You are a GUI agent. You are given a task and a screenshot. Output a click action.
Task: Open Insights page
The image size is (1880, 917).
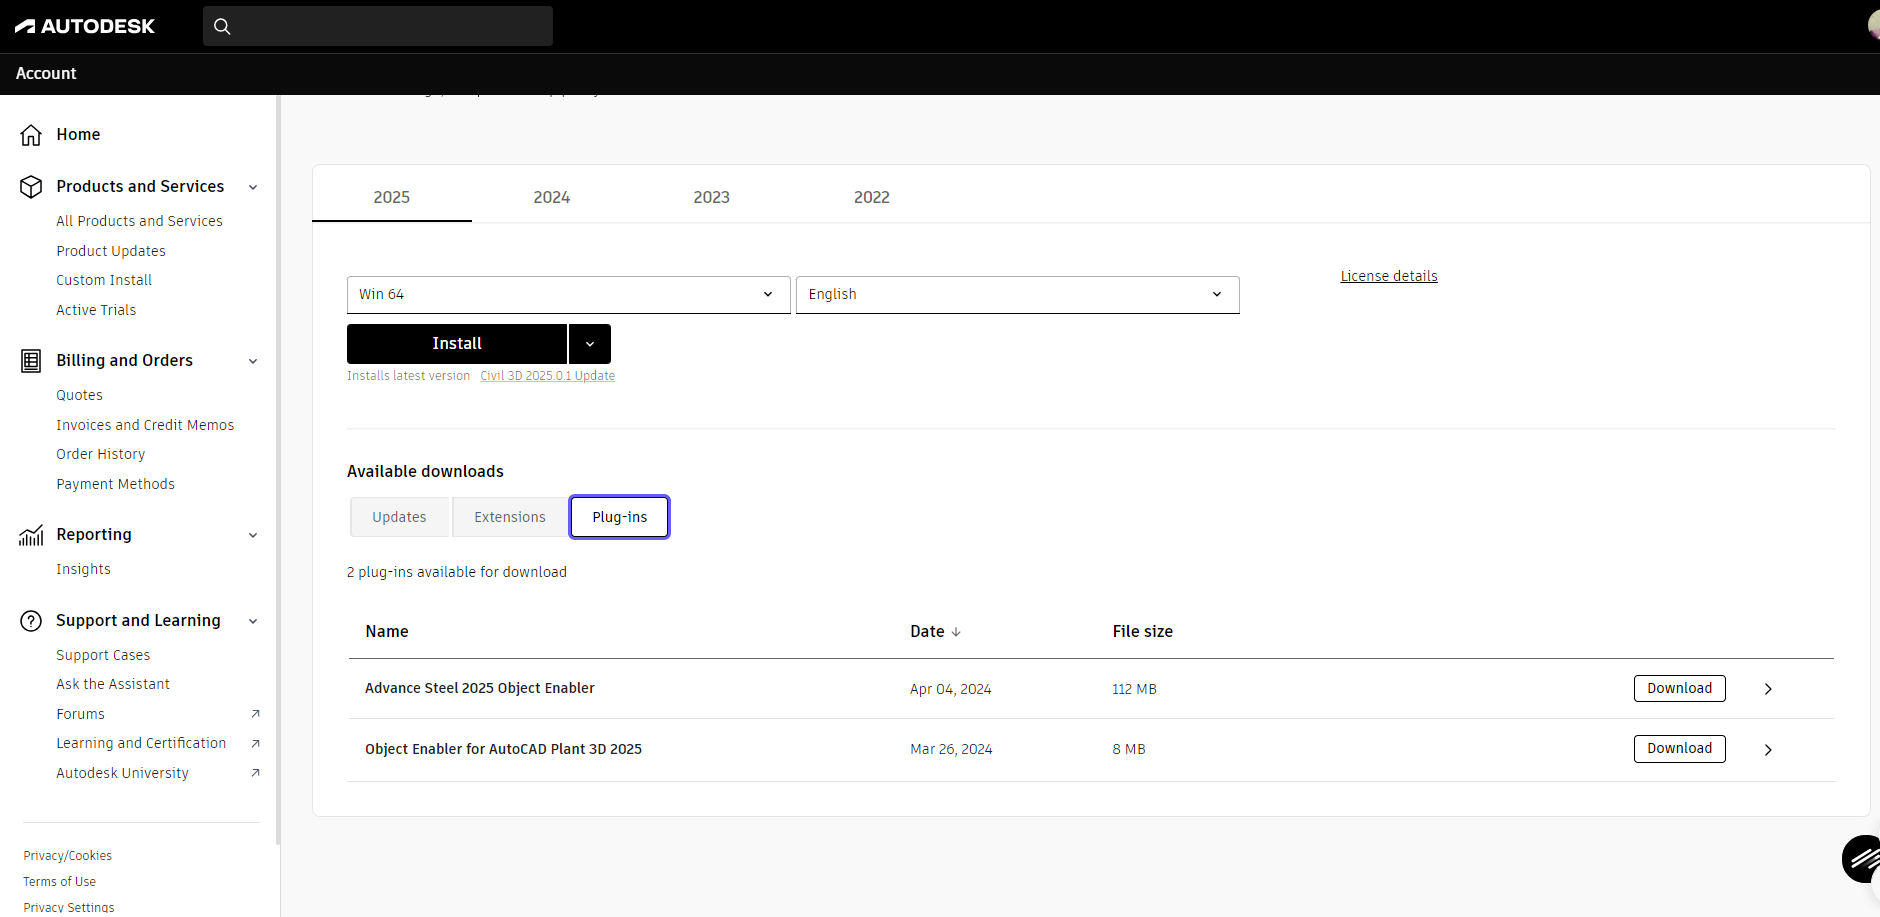tap(83, 569)
